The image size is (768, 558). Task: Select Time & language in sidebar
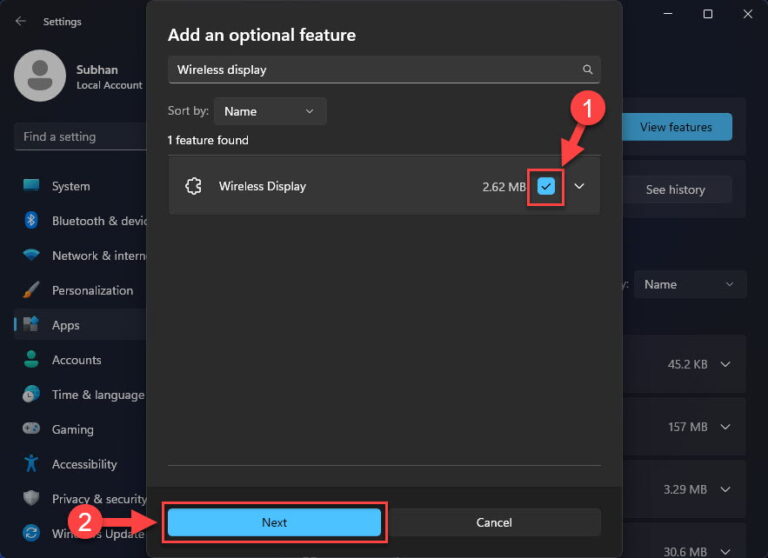point(97,395)
